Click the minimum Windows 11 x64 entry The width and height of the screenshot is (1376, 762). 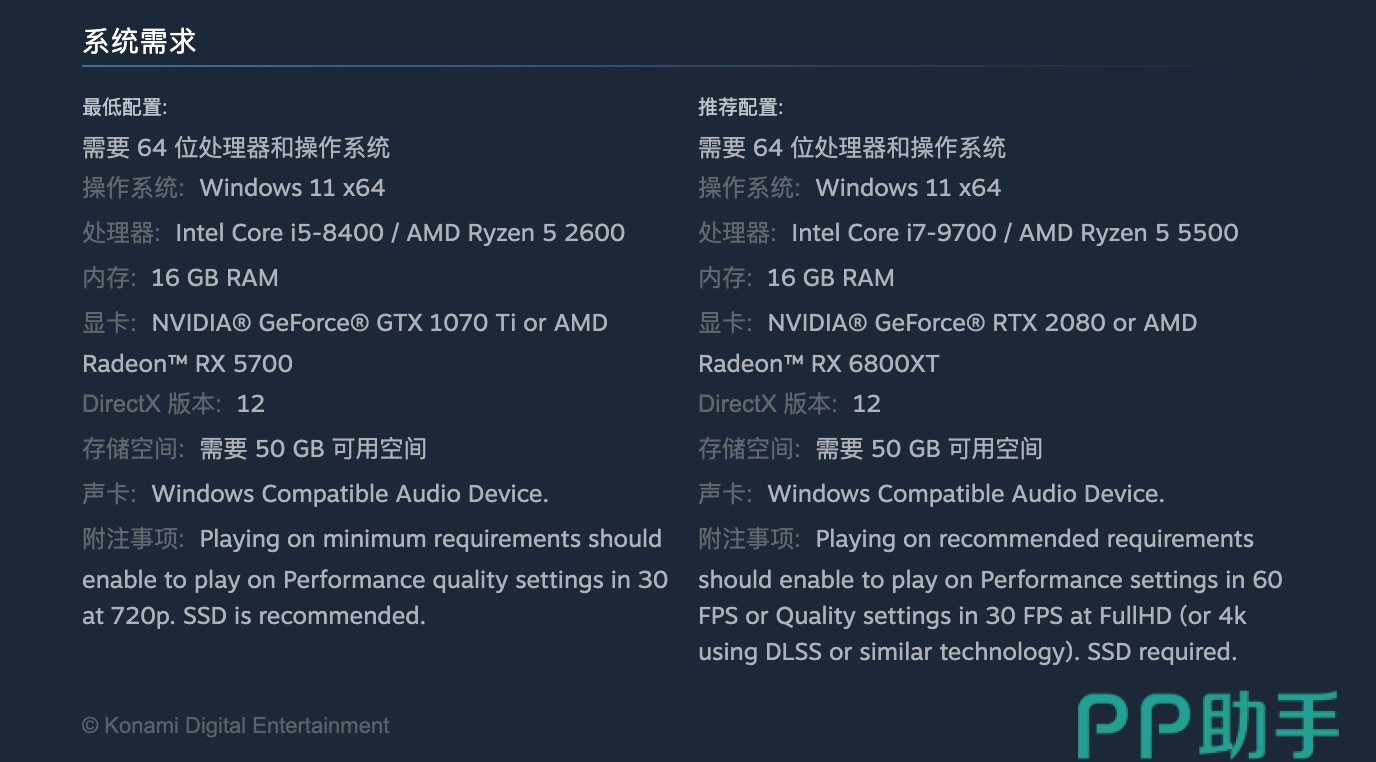point(292,188)
